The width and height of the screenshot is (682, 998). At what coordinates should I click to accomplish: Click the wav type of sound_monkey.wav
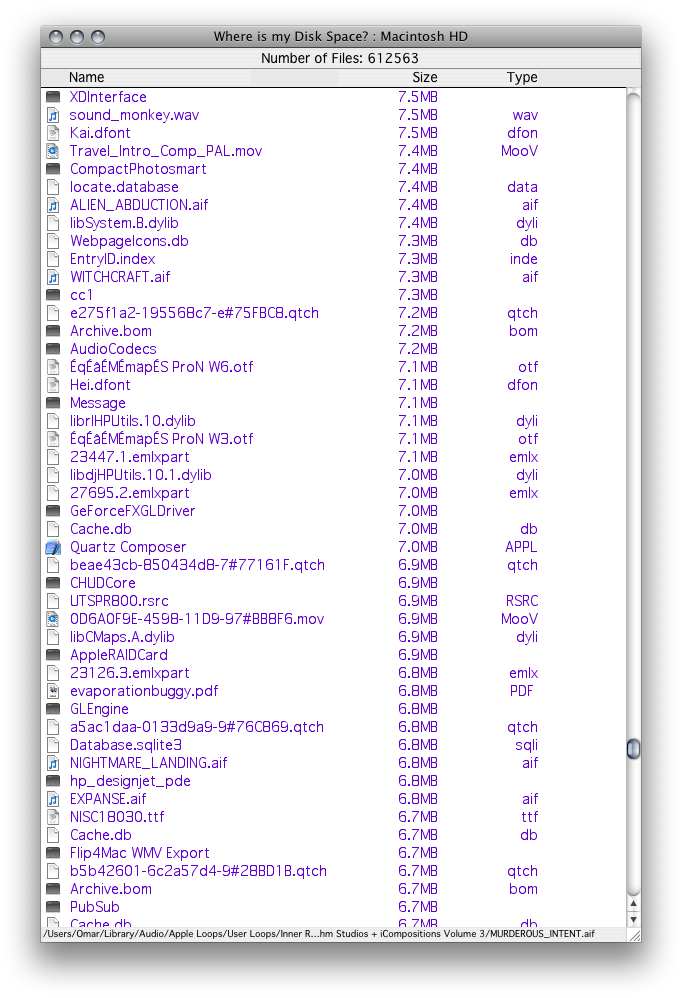(525, 115)
